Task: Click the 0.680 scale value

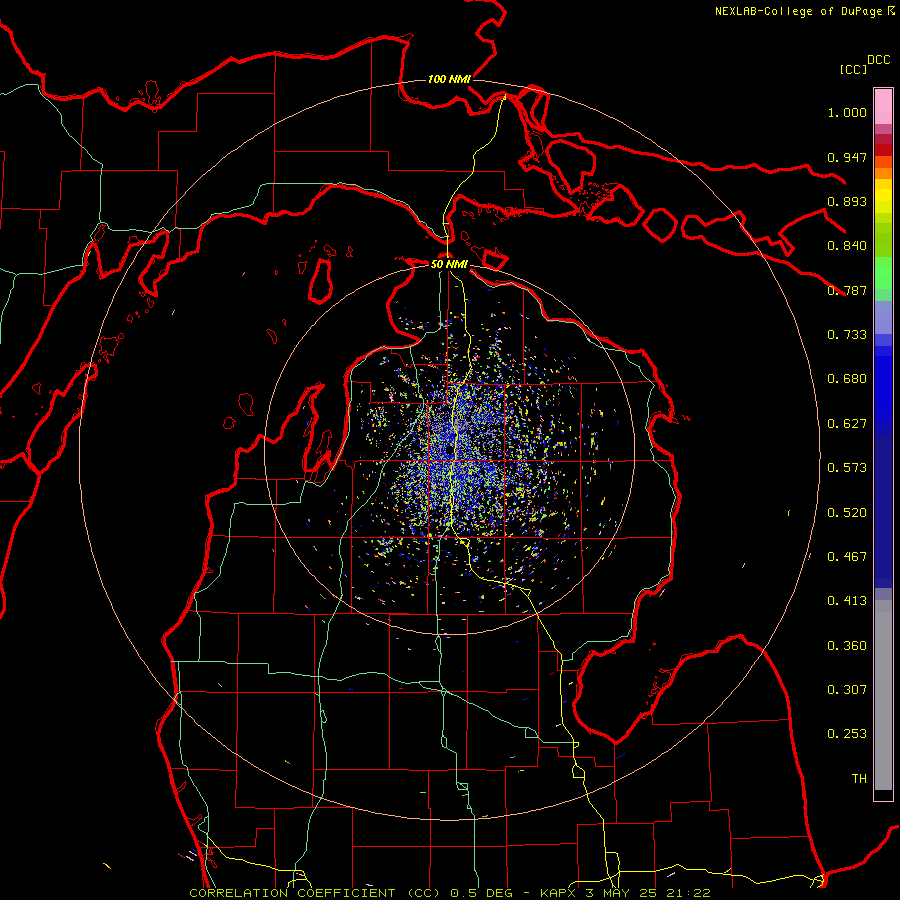Action: [847, 379]
